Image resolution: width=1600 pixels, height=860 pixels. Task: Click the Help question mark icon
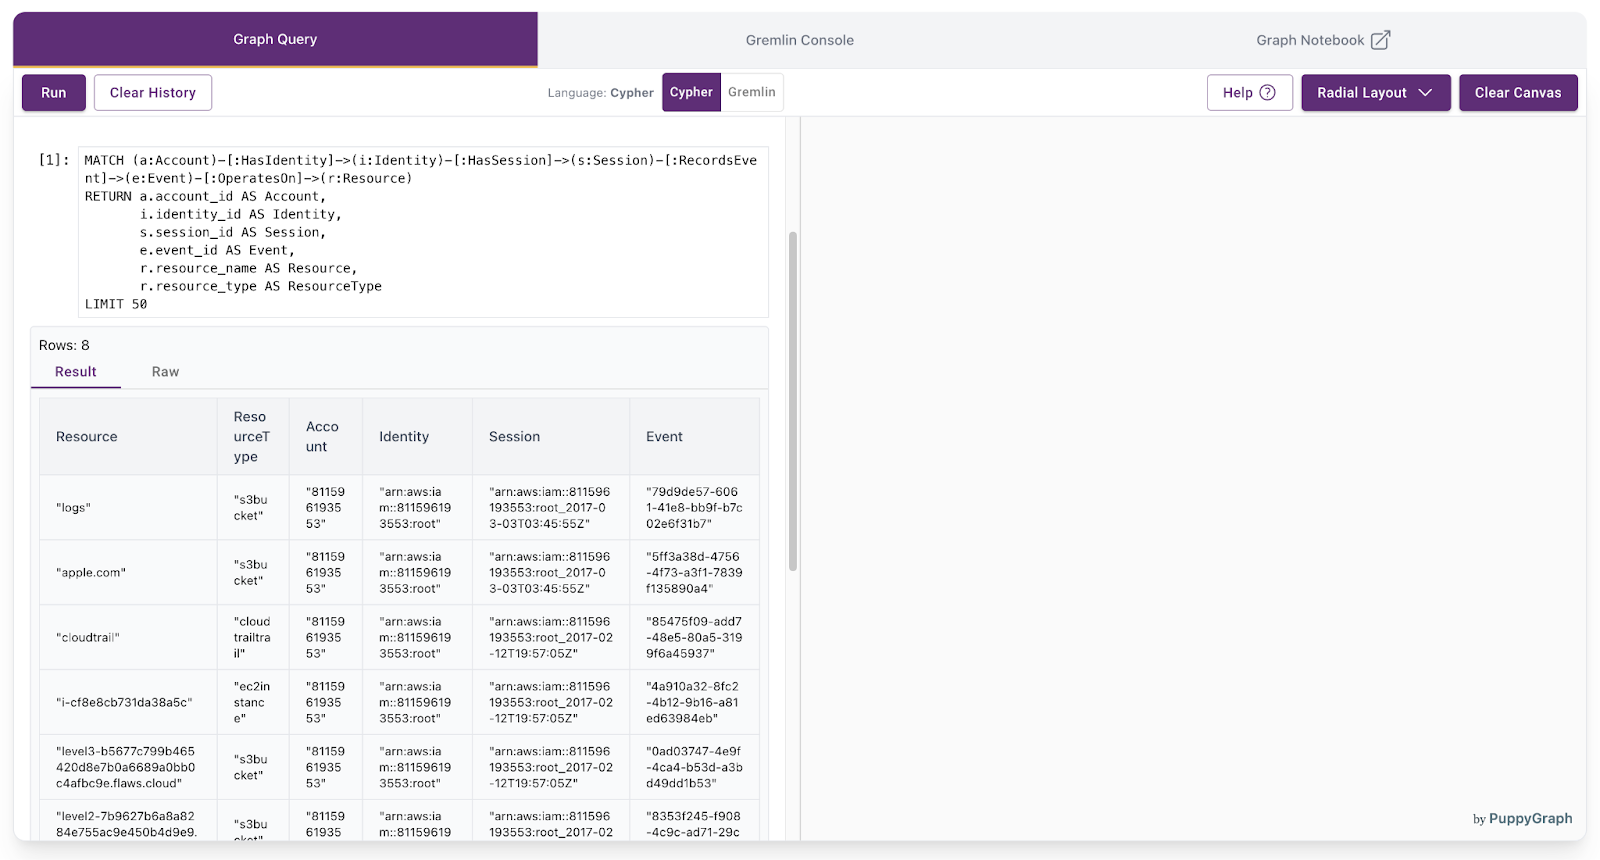click(1267, 92)
